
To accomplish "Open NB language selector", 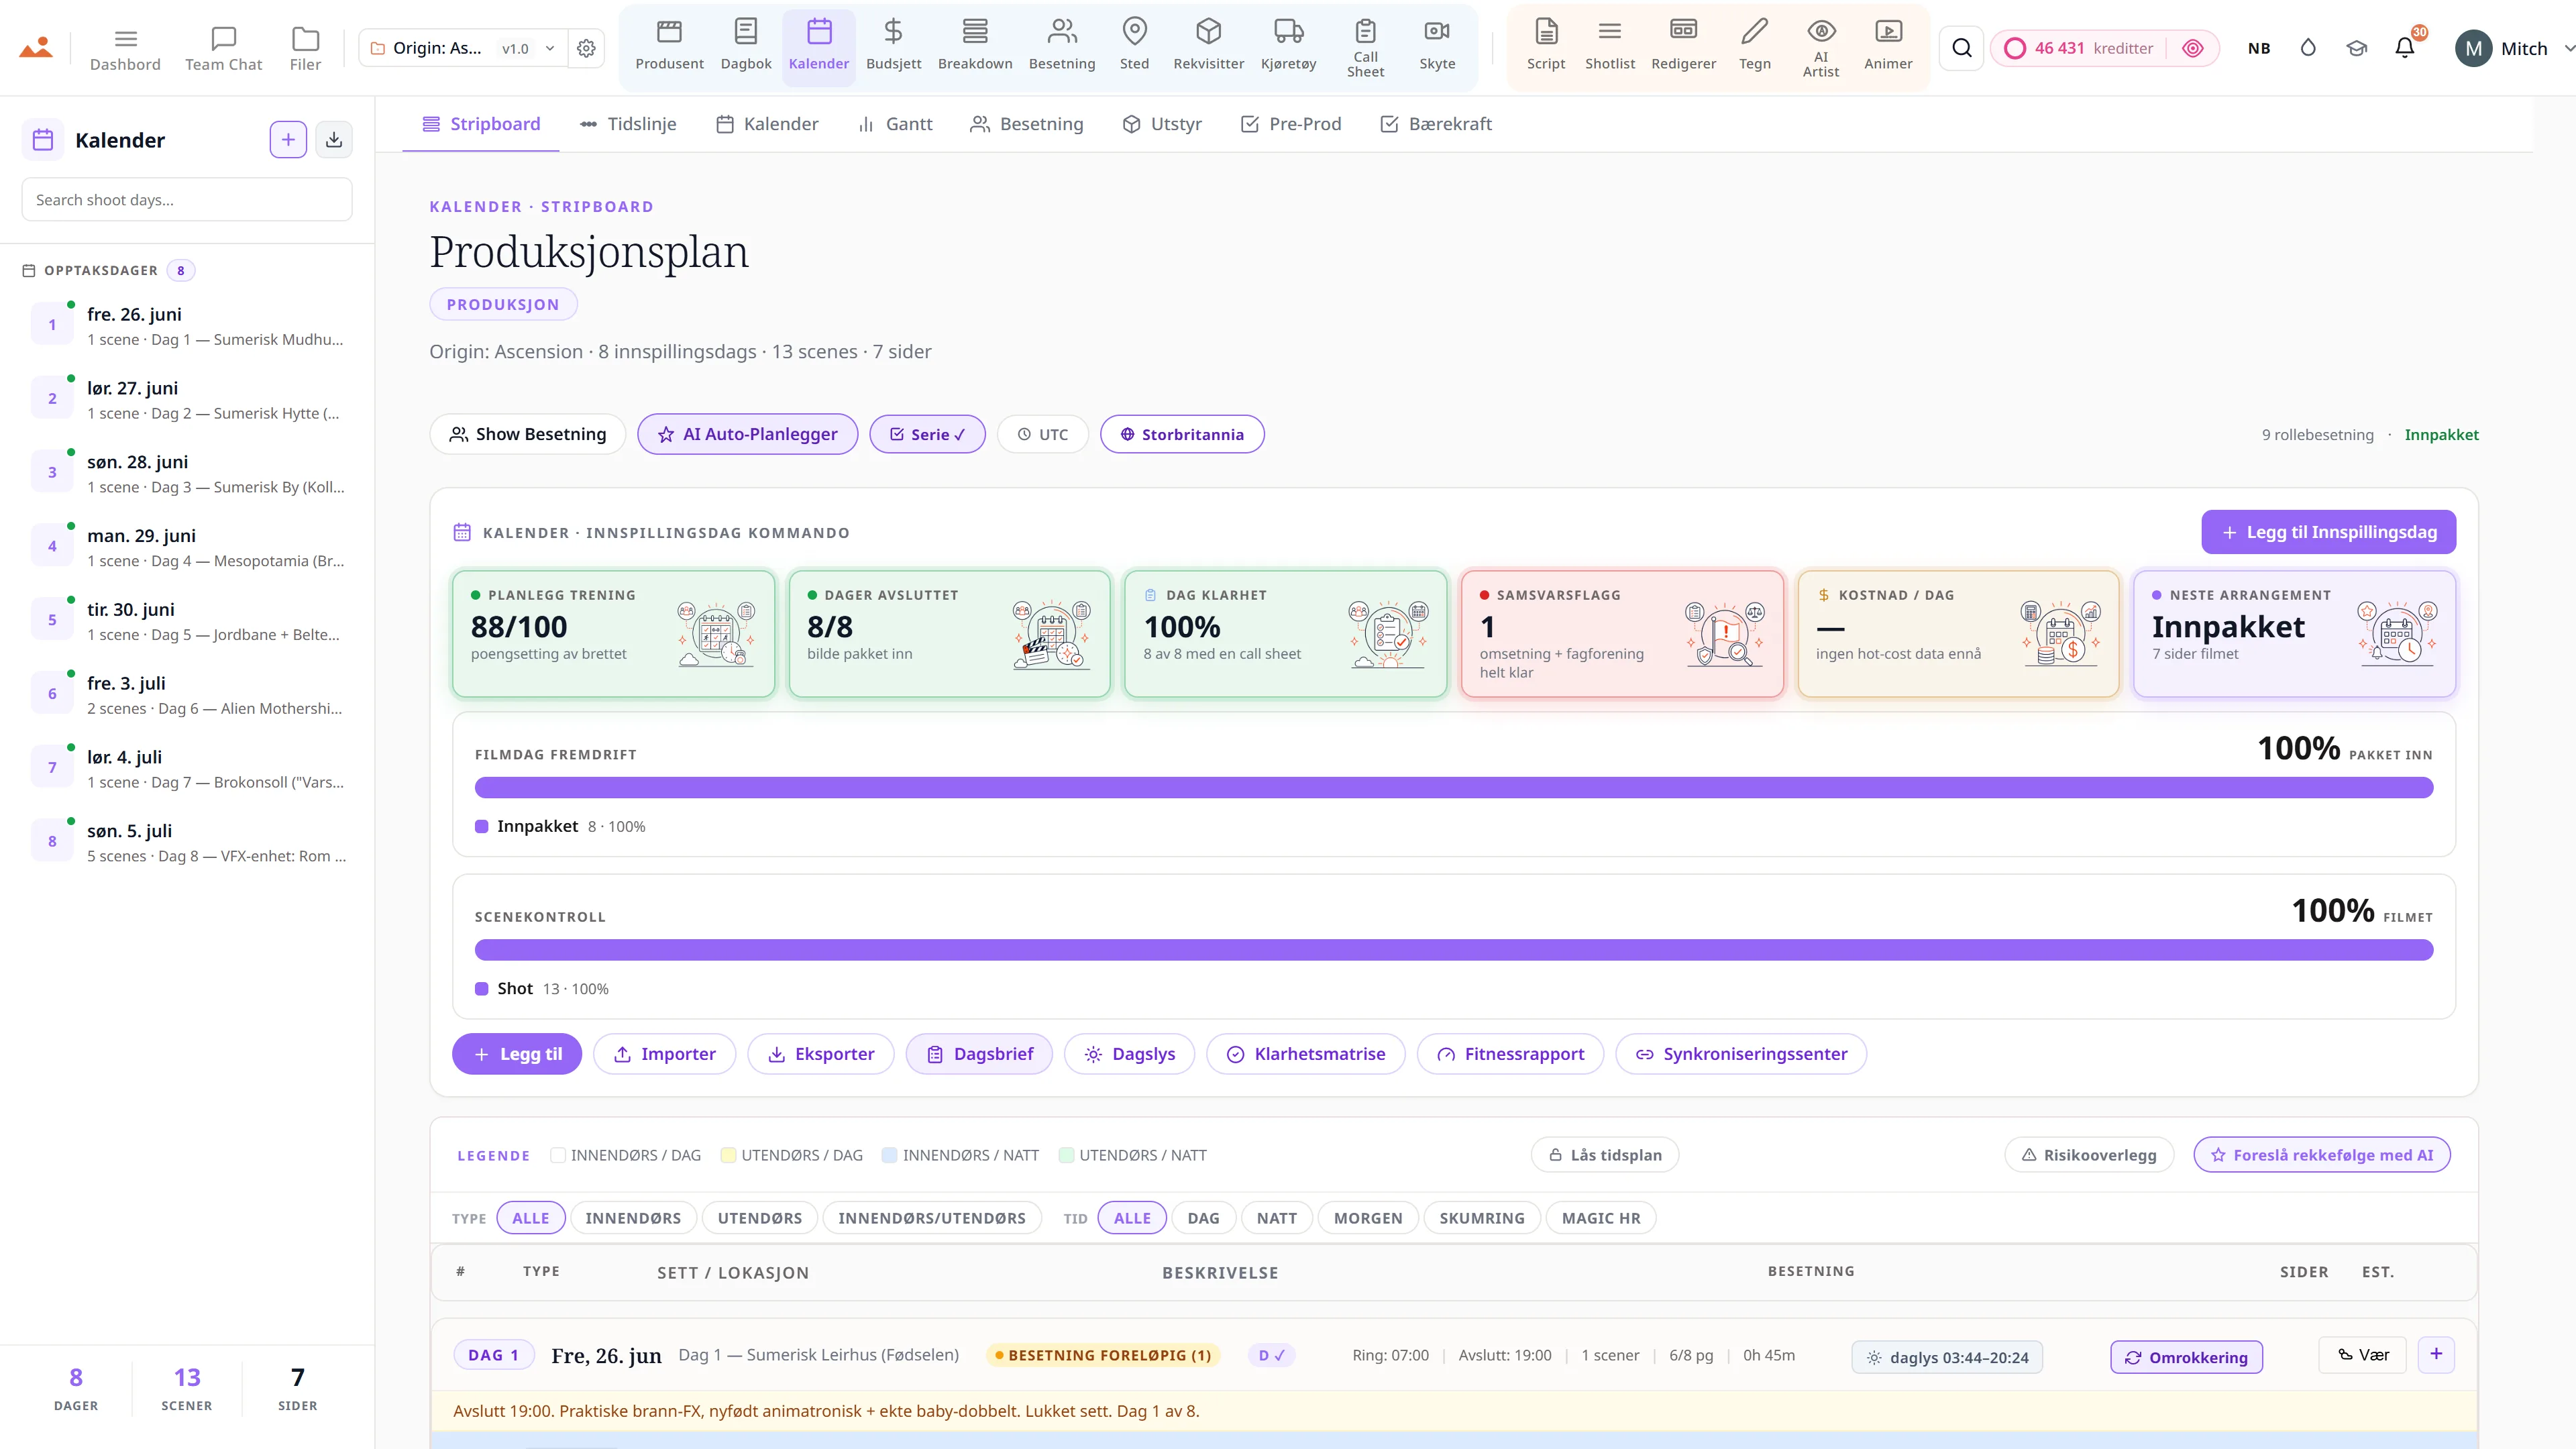I will point(2259,48).
